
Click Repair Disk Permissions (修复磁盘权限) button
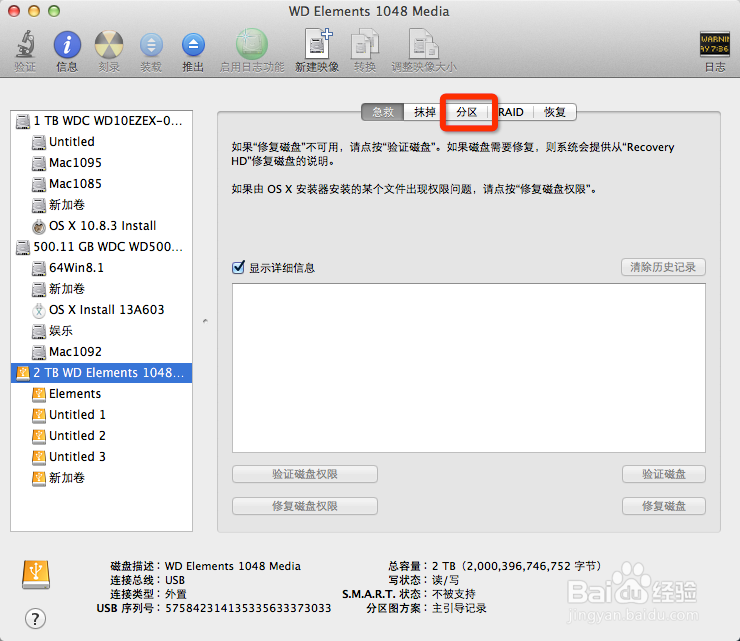(x=305, y=506)
